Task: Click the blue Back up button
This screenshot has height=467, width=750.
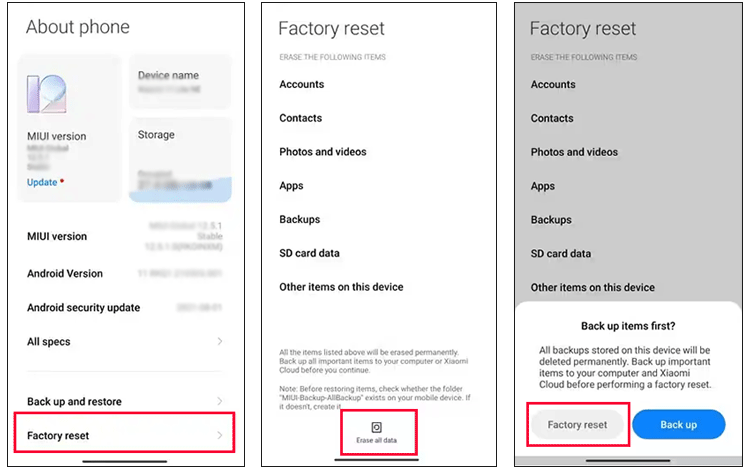Action: pyautogui.click(x=679, y=424)
